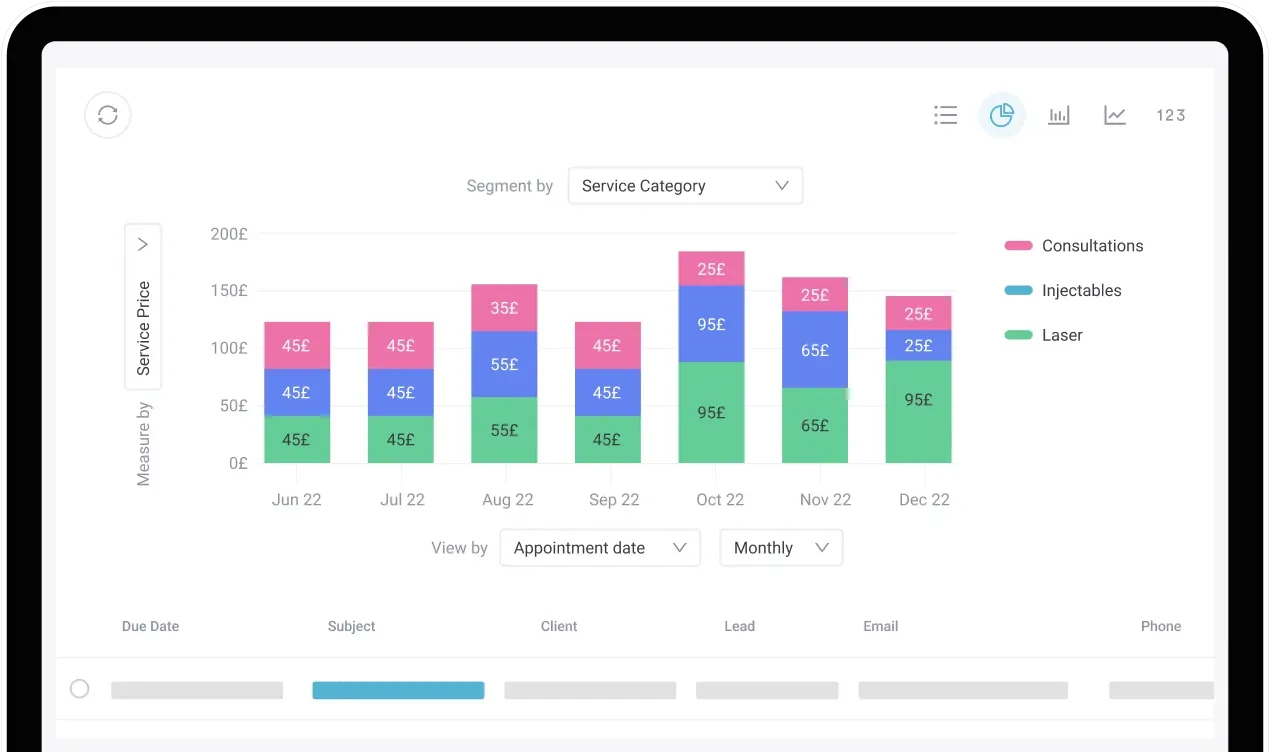The width and height of the screenshot is (1269, 752).
Task: Expand the Service Price side panel
Action: pyautogui.click(x=143, y=243)
